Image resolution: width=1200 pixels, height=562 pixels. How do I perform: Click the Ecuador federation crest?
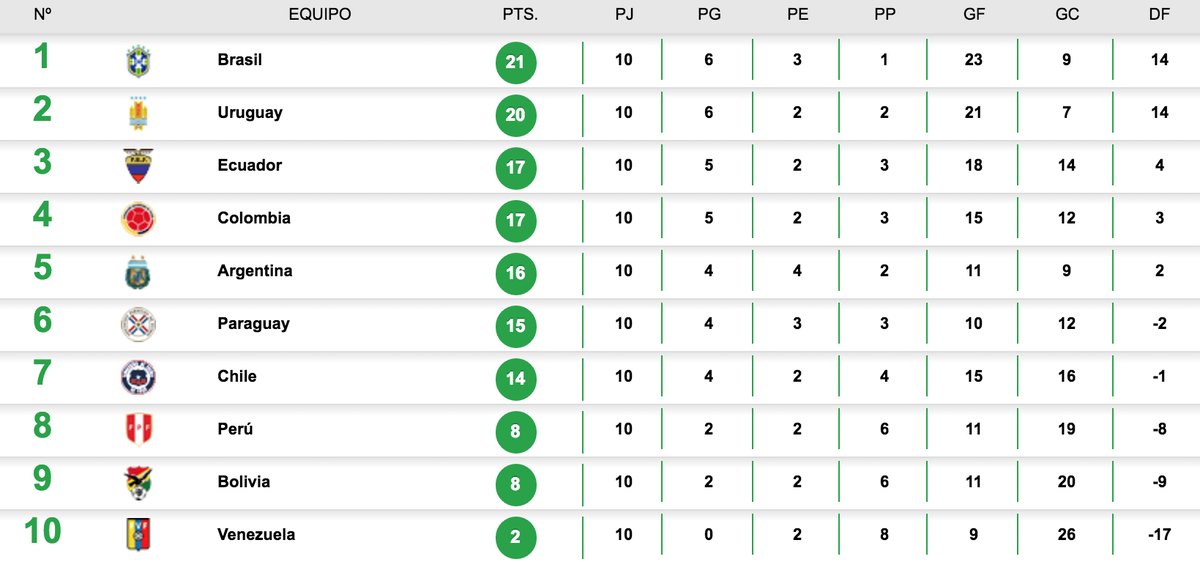coord(138,166)
